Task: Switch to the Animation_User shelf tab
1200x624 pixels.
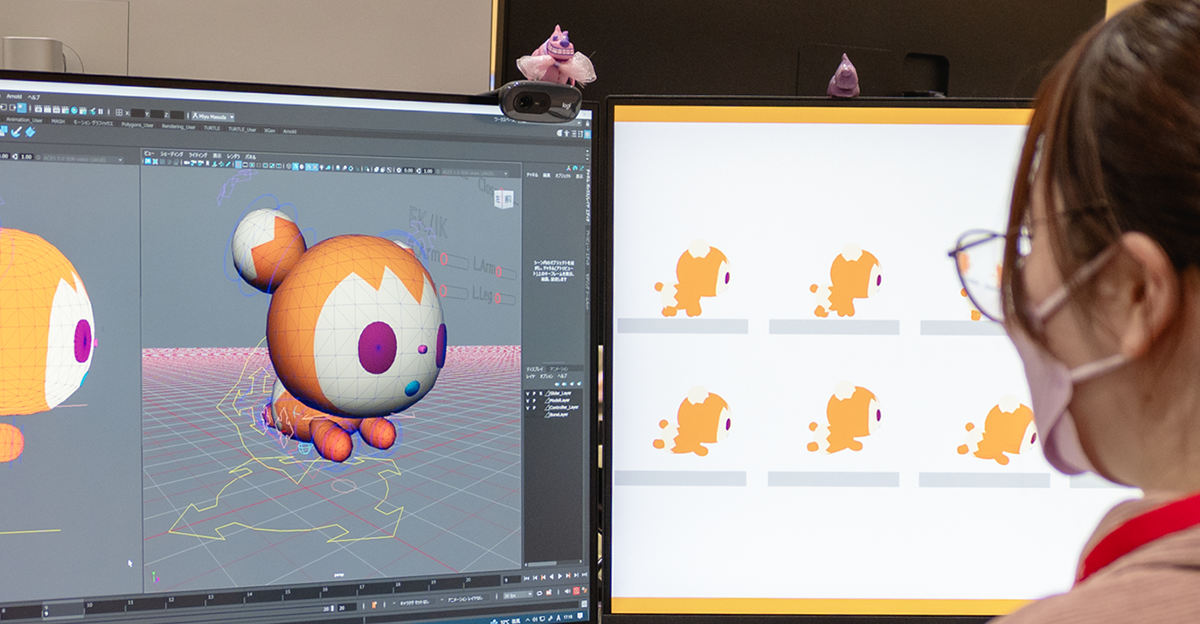Action: pos(24,120)
